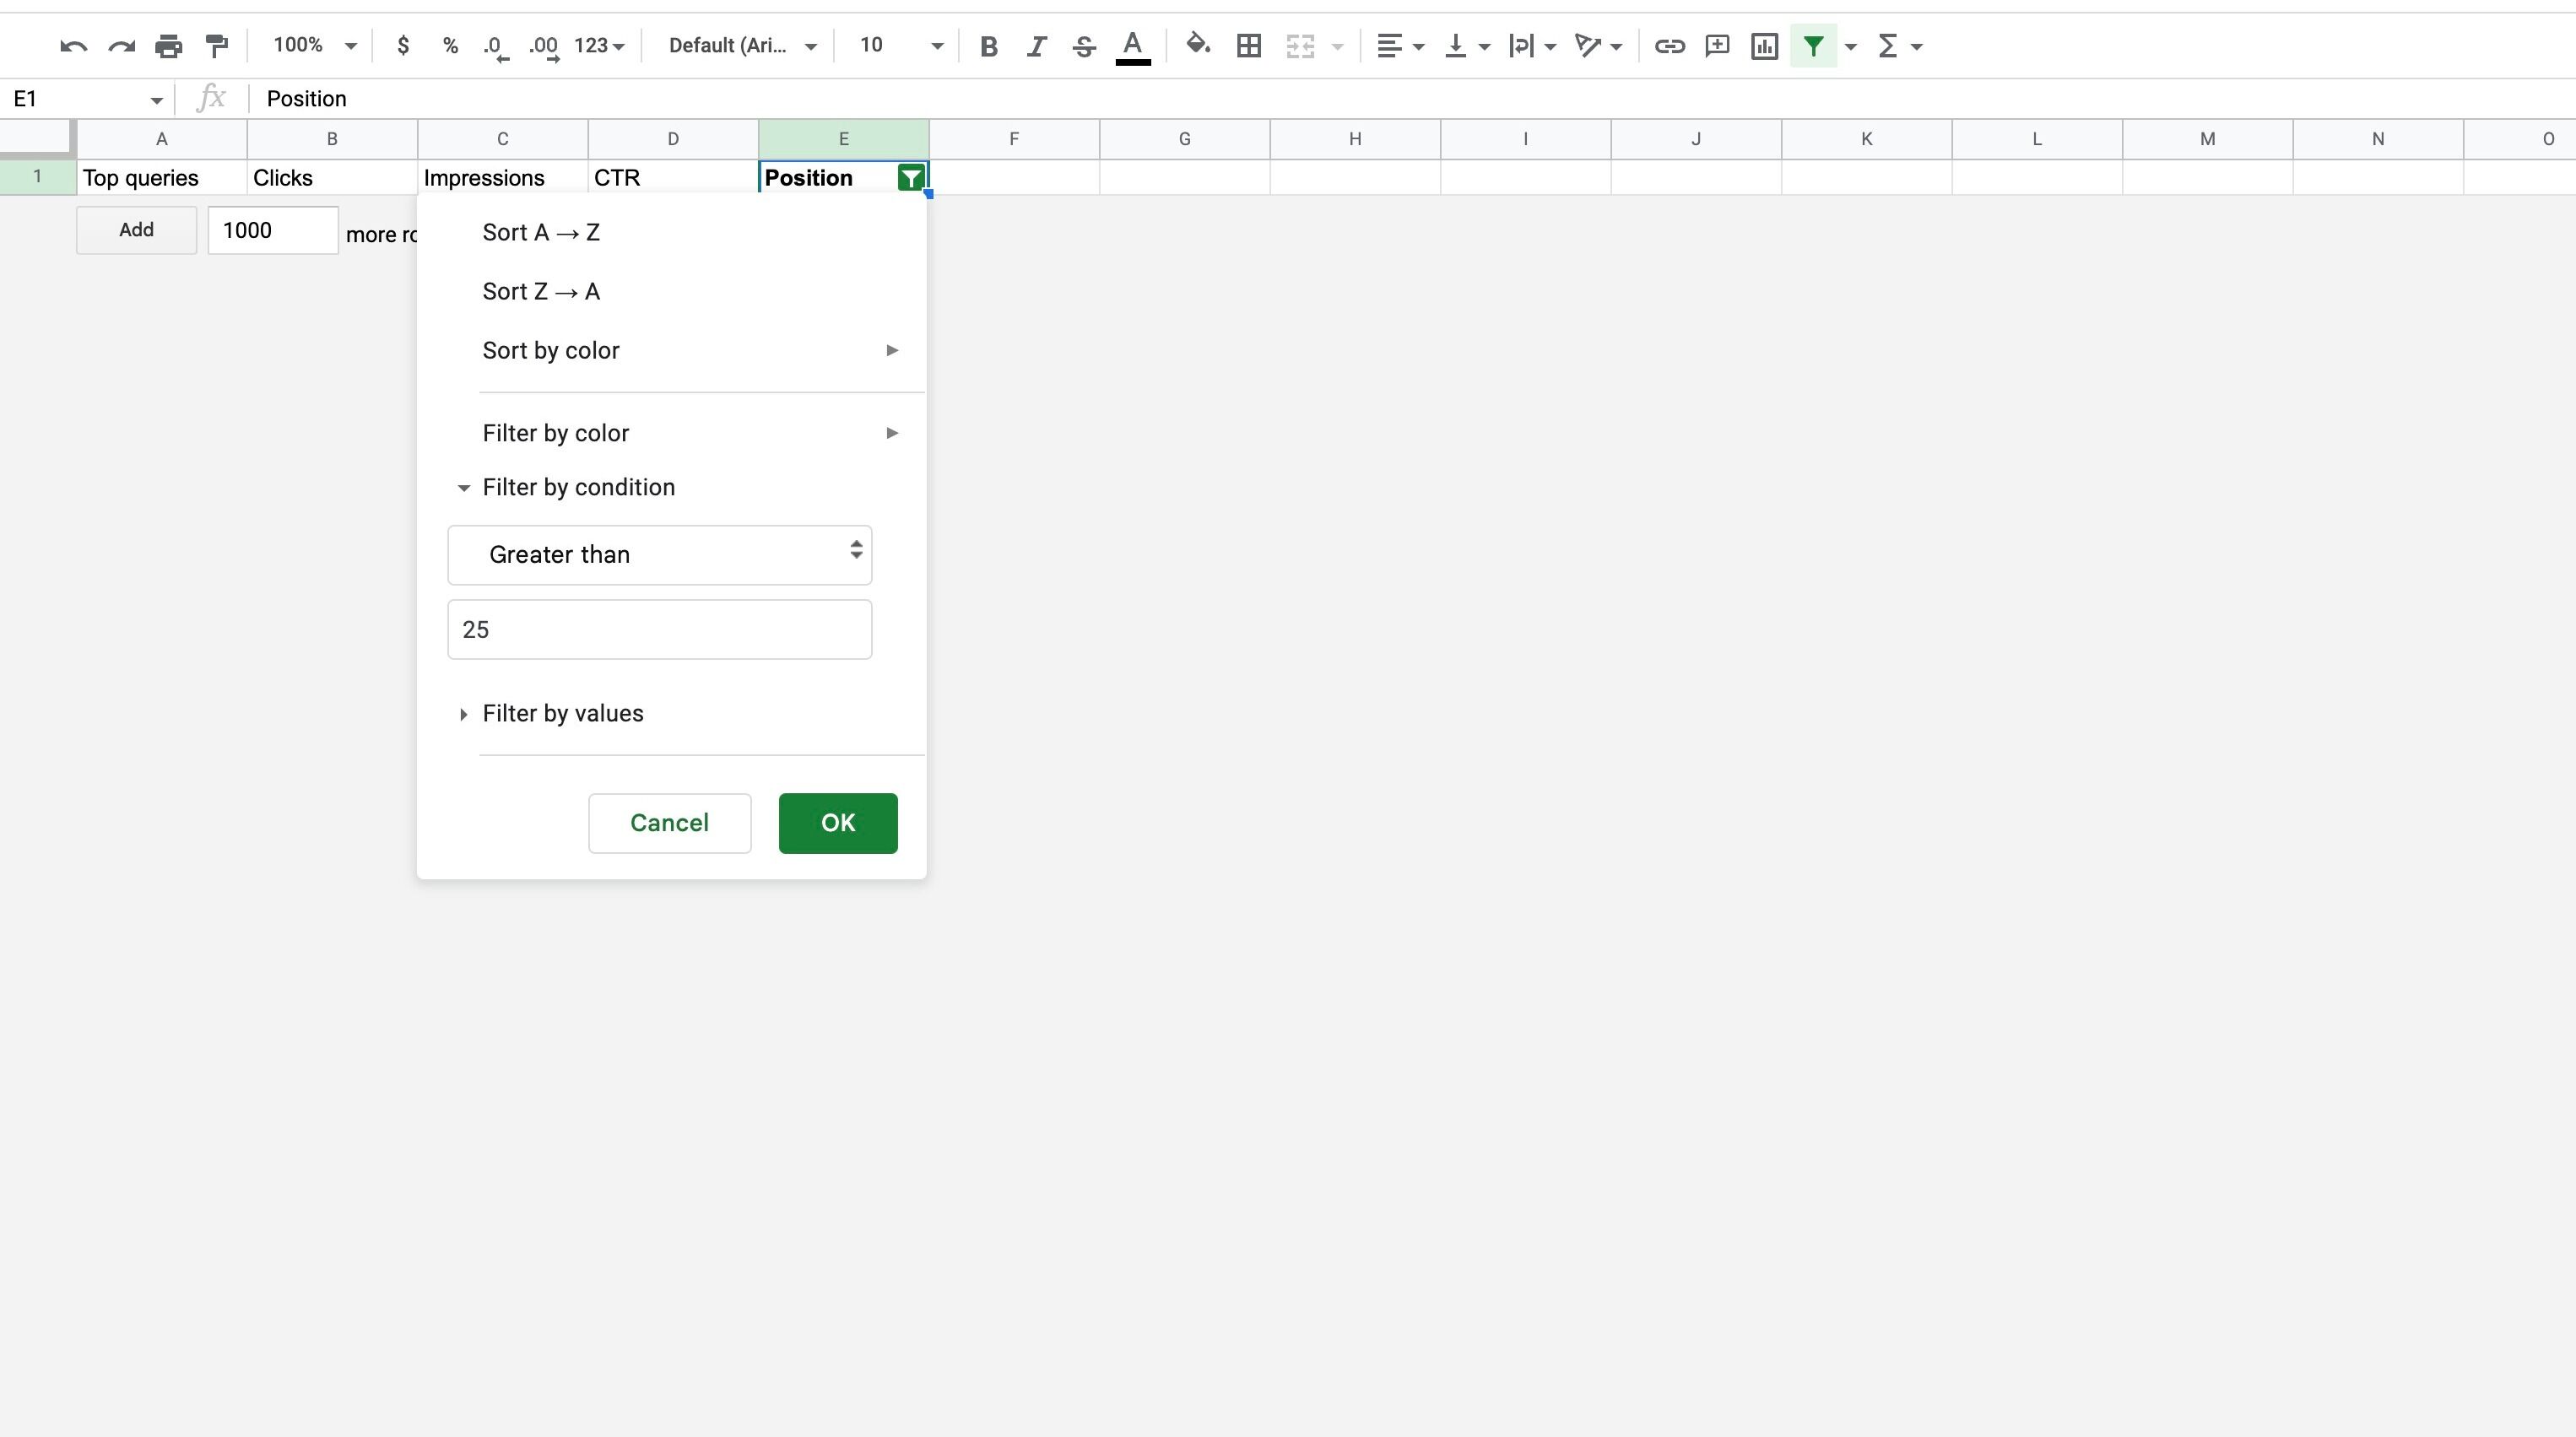The image size is (2576, 1437).
Task: Activate the paint format tool
Action: click(217, 46)
